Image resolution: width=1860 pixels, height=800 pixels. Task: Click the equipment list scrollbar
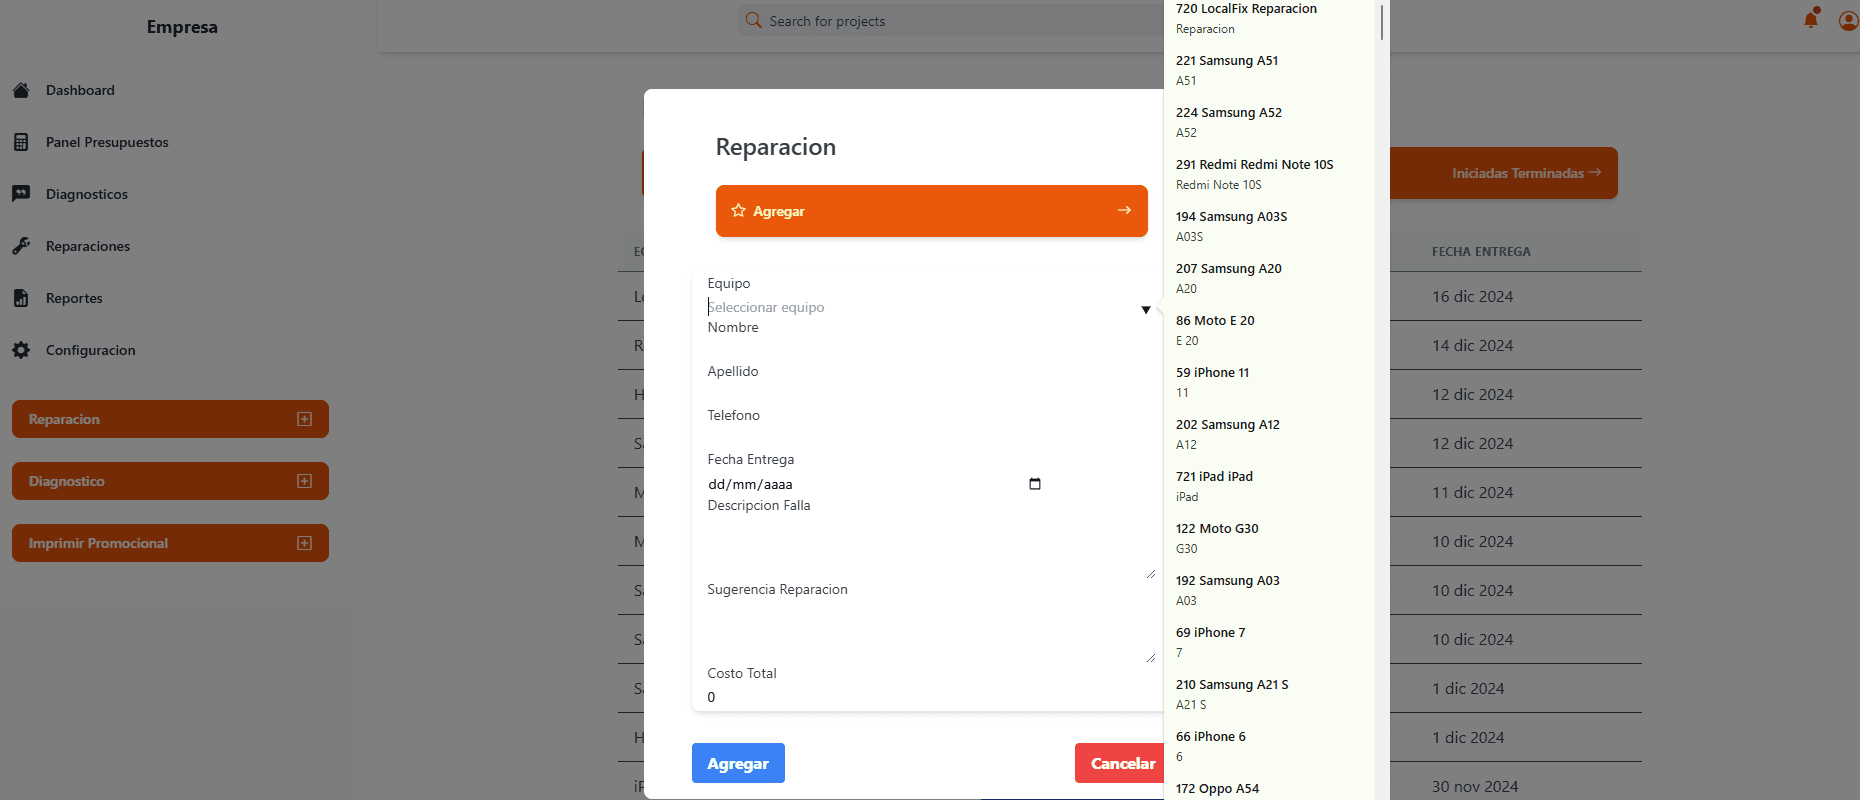pyautogui.click(x=1381, y=22)
